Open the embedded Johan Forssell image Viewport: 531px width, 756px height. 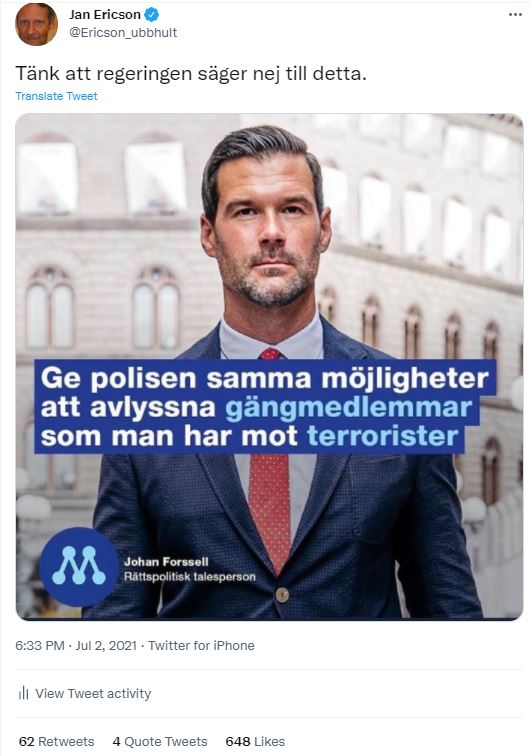click(x=269, y=366)
